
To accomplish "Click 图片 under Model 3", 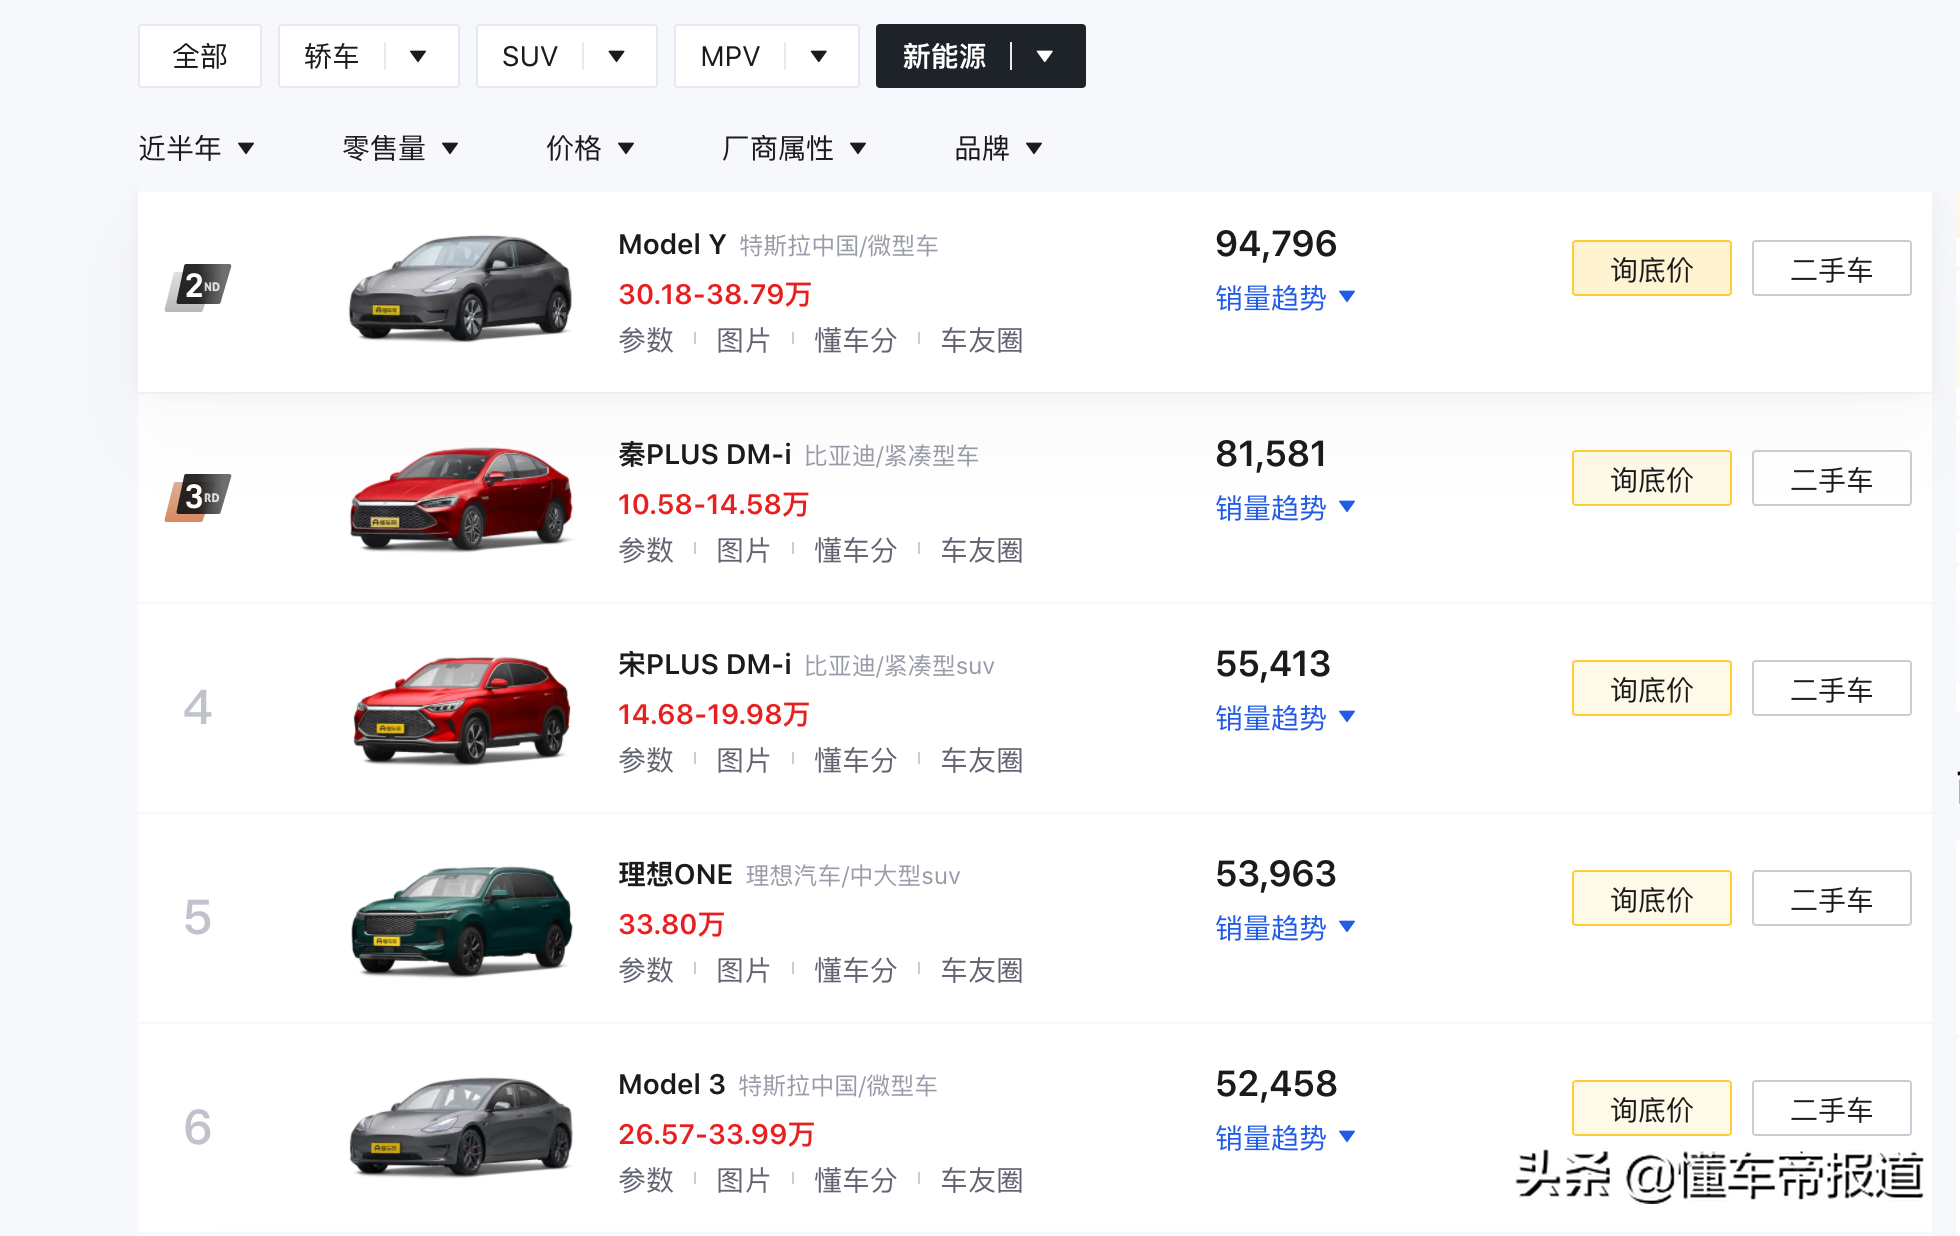I will coord(743,1181).
